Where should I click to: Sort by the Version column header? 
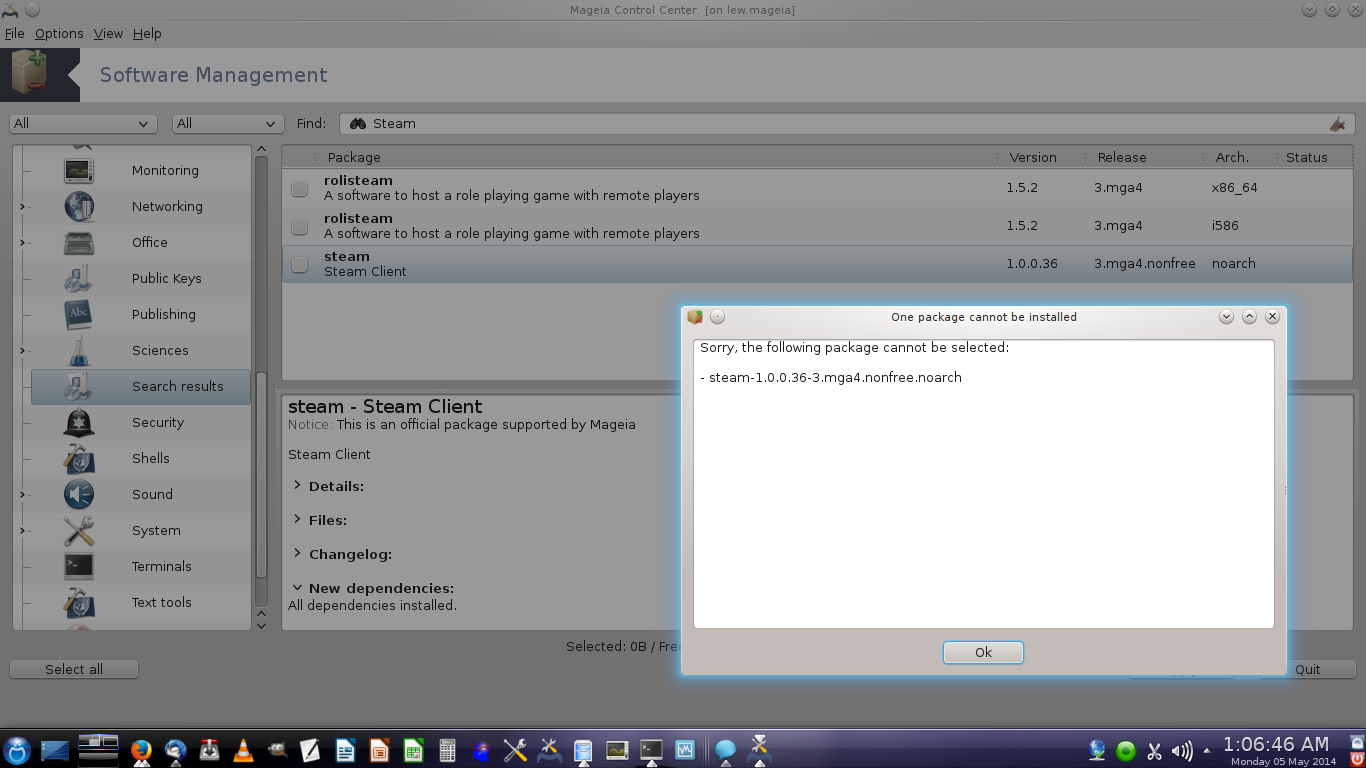click(x=1040, y=157)
